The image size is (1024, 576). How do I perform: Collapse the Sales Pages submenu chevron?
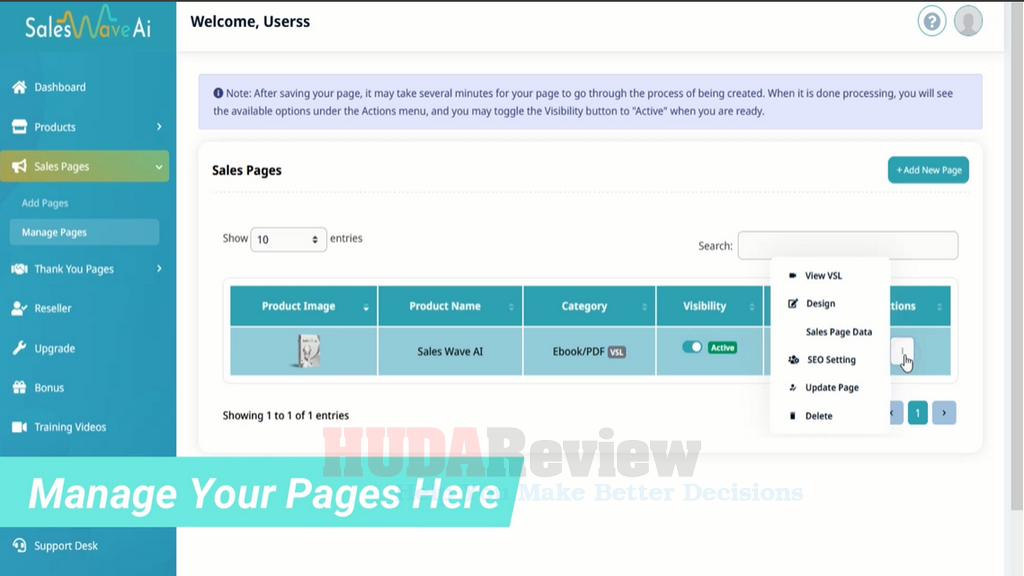(159, 167)
